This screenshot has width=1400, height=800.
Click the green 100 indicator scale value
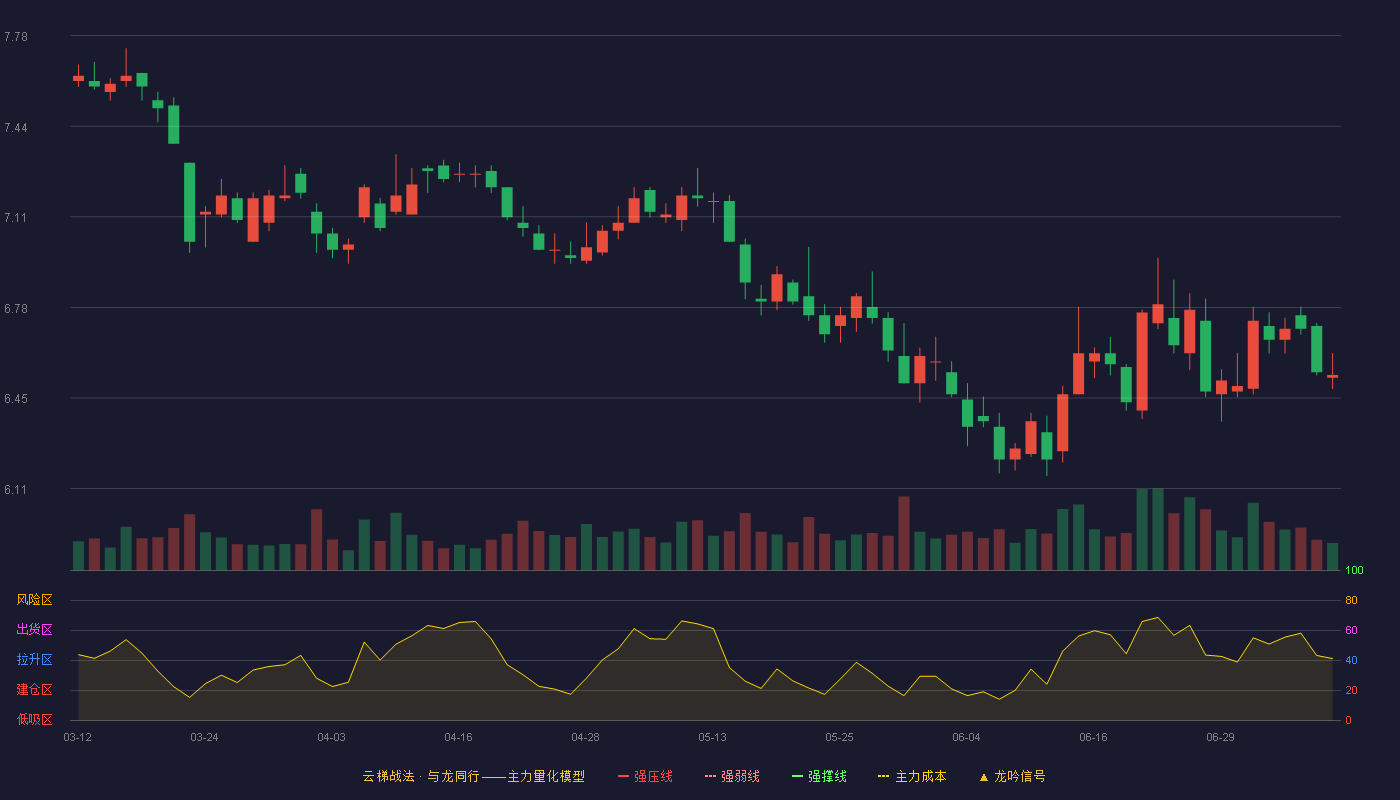point(1354,571)
